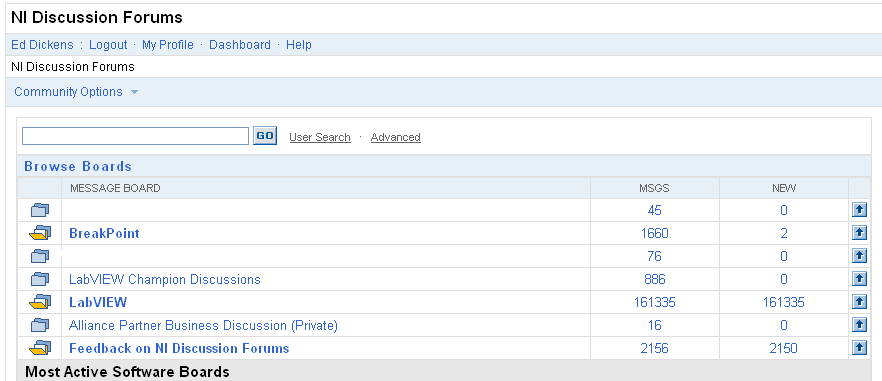Click the Logout link

coord(108,45)
